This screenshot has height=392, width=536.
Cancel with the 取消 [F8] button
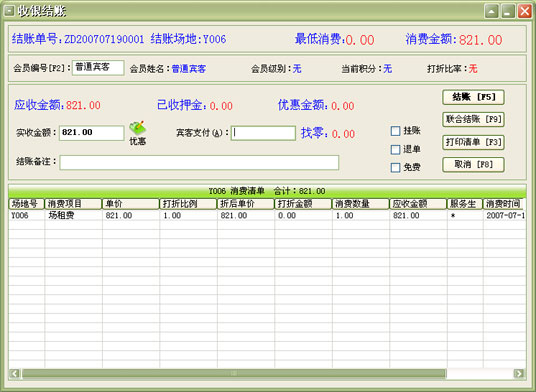473,165
